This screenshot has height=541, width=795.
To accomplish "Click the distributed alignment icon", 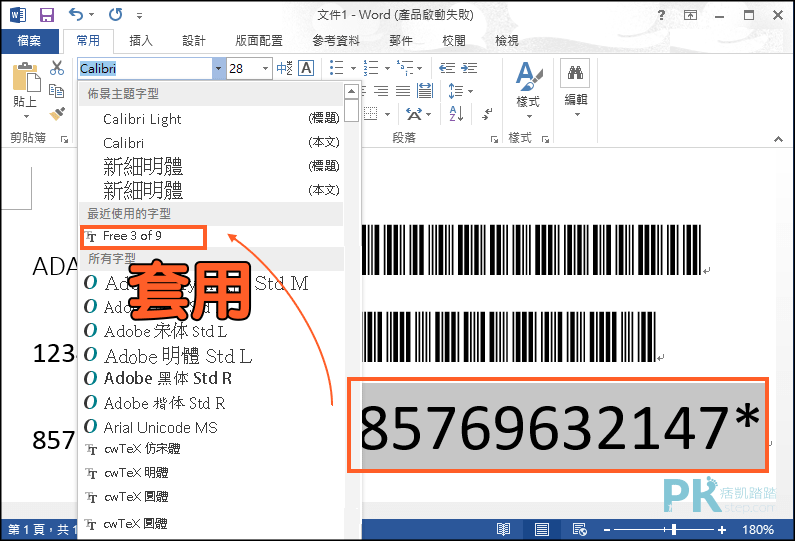I will (x=425, y=91).
